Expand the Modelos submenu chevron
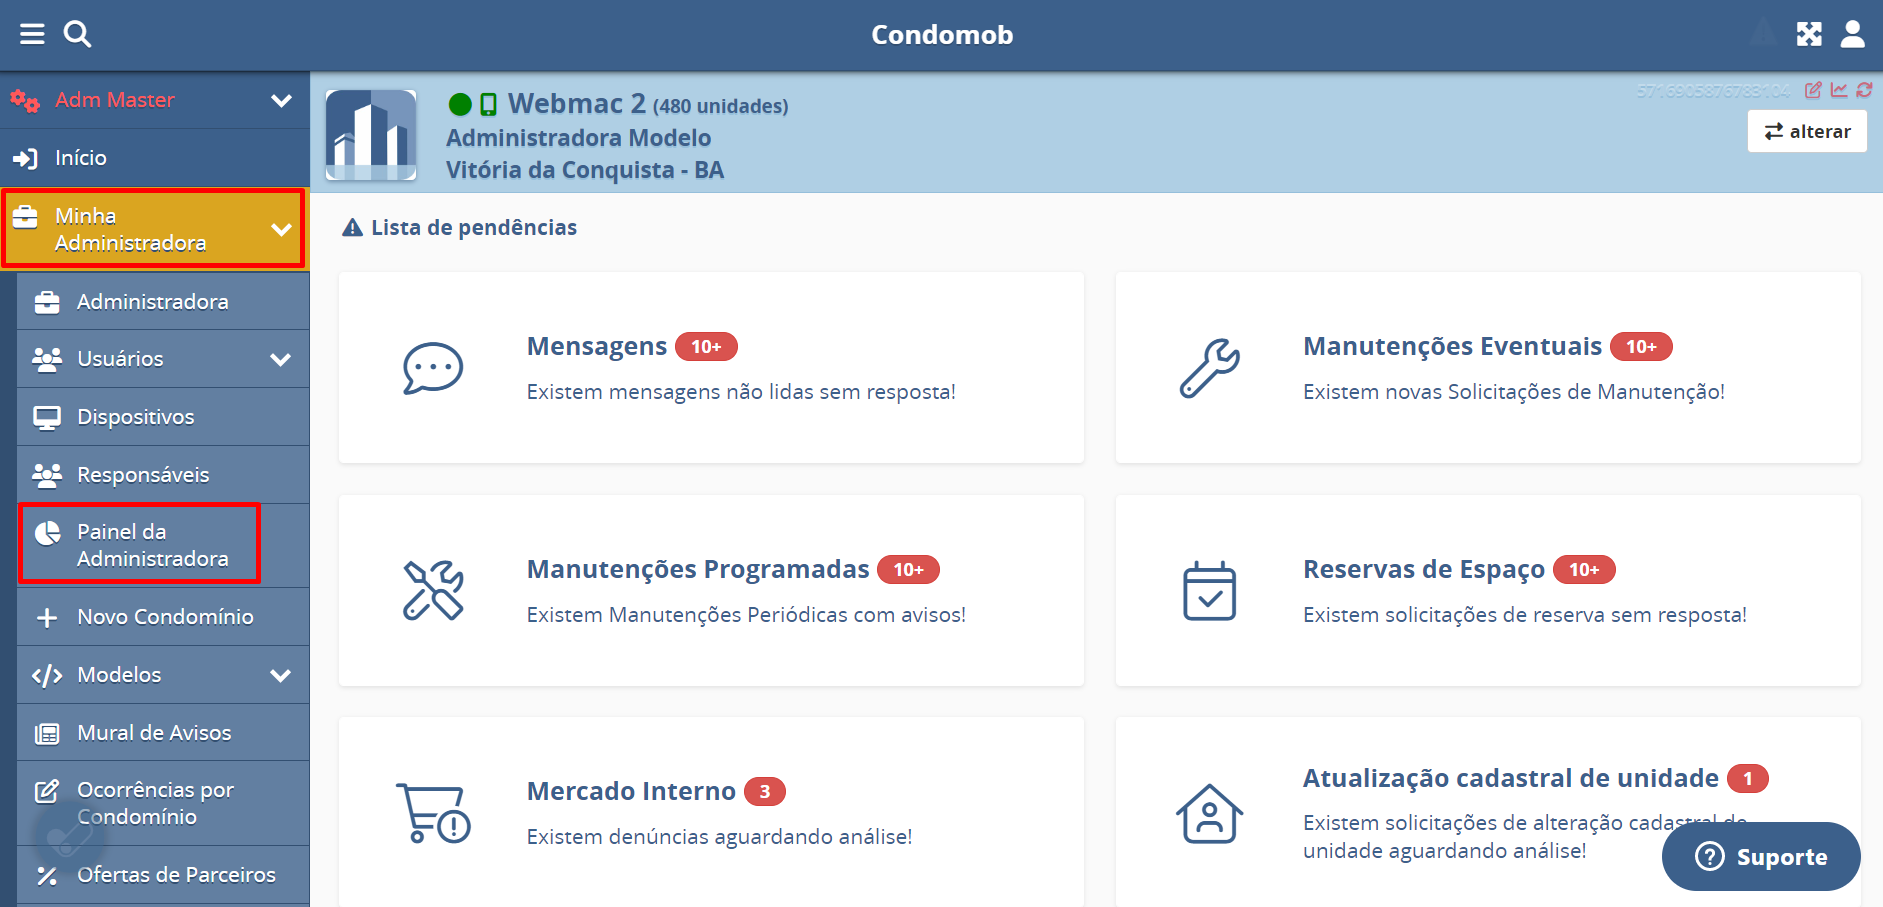 tap(281, 675)
